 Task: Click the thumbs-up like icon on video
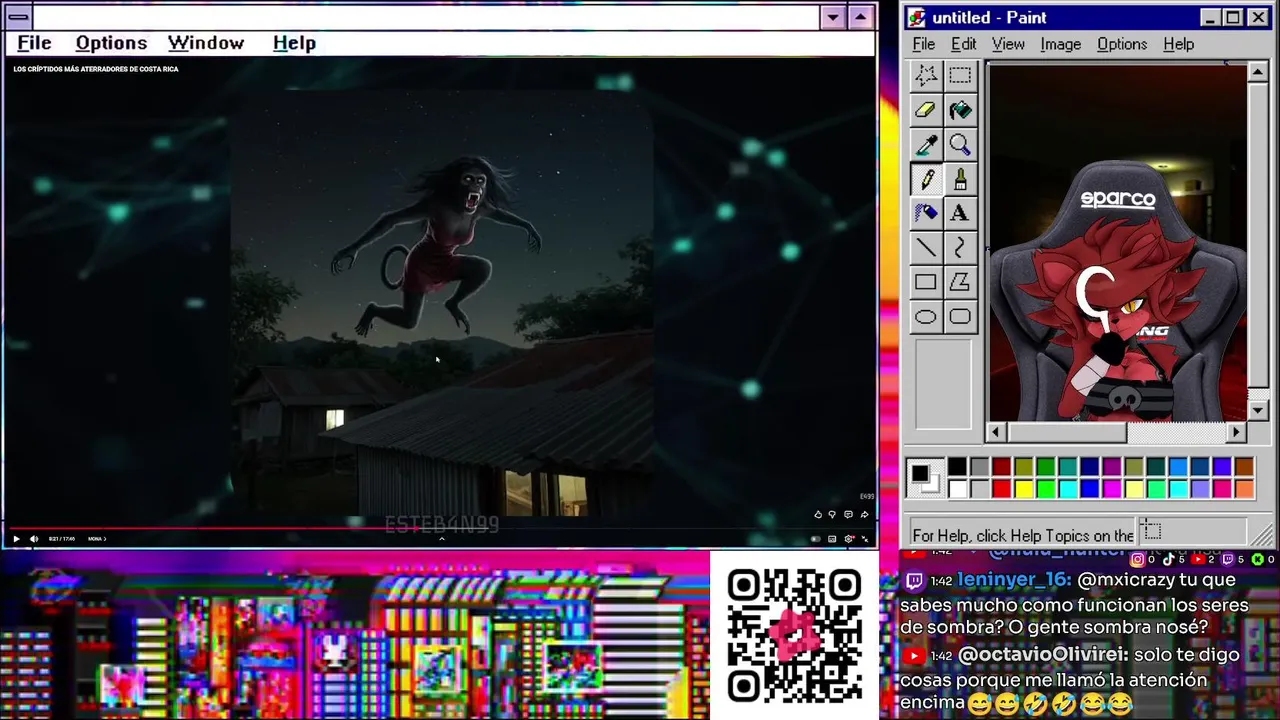point(818,514)
